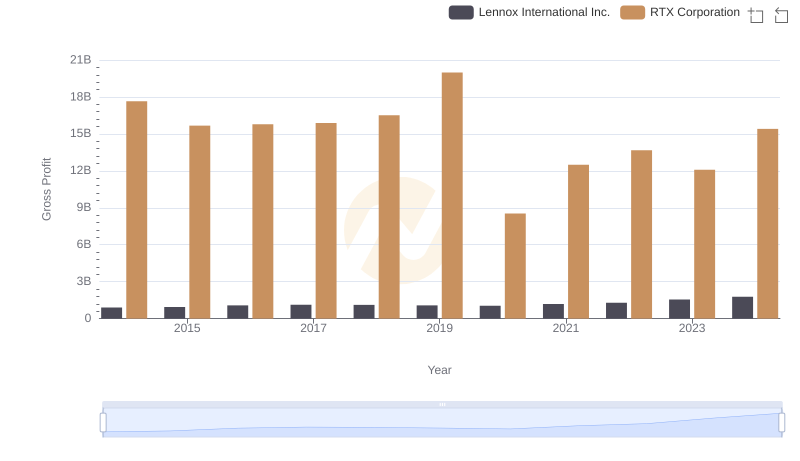Click the Lennox bar for 2024
The image size is (800, 461).
(x=742, y=308)
